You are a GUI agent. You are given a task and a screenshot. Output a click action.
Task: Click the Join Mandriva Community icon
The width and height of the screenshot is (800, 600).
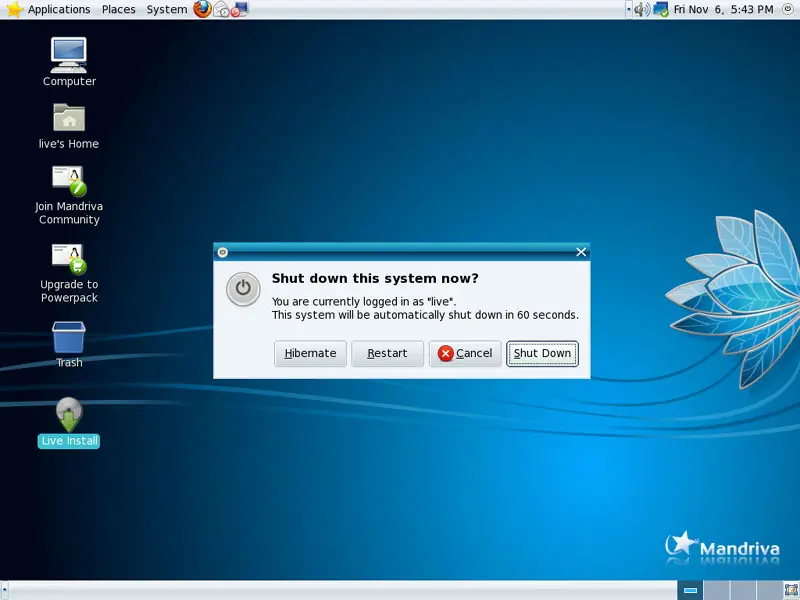click(69, 195)
